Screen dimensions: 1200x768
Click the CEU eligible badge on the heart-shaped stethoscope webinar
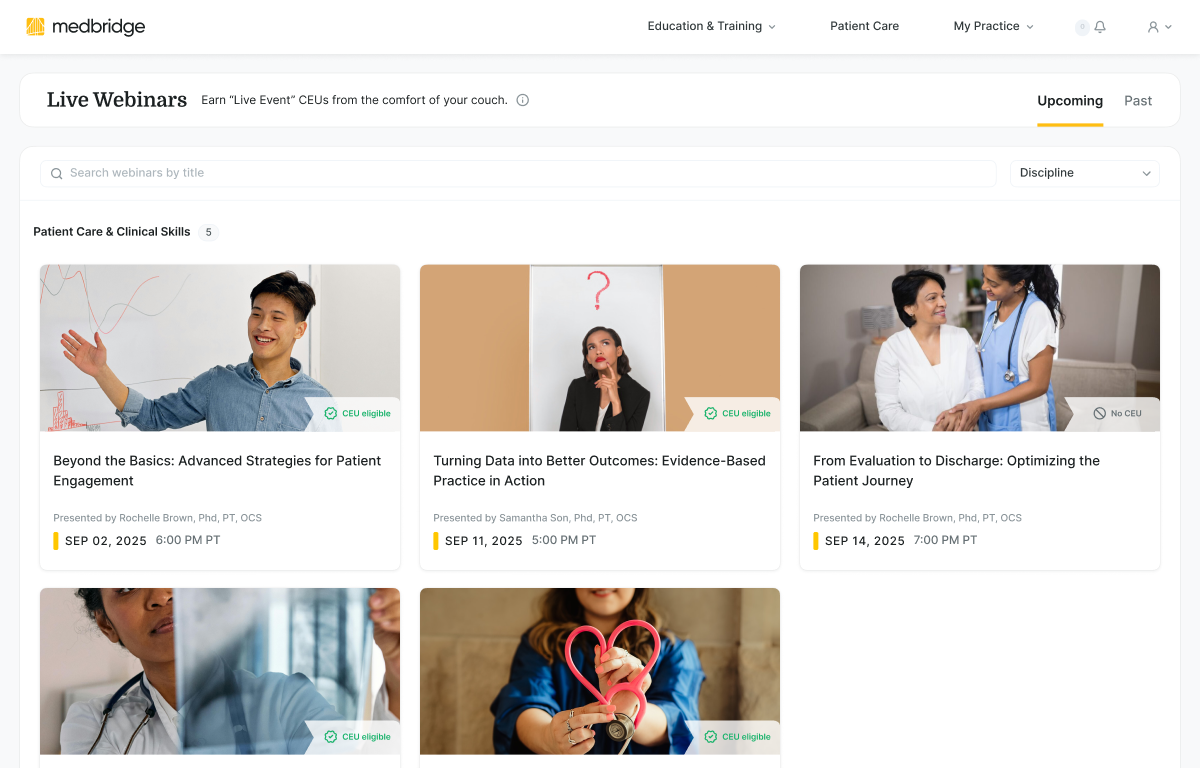[x=737, y=736]
